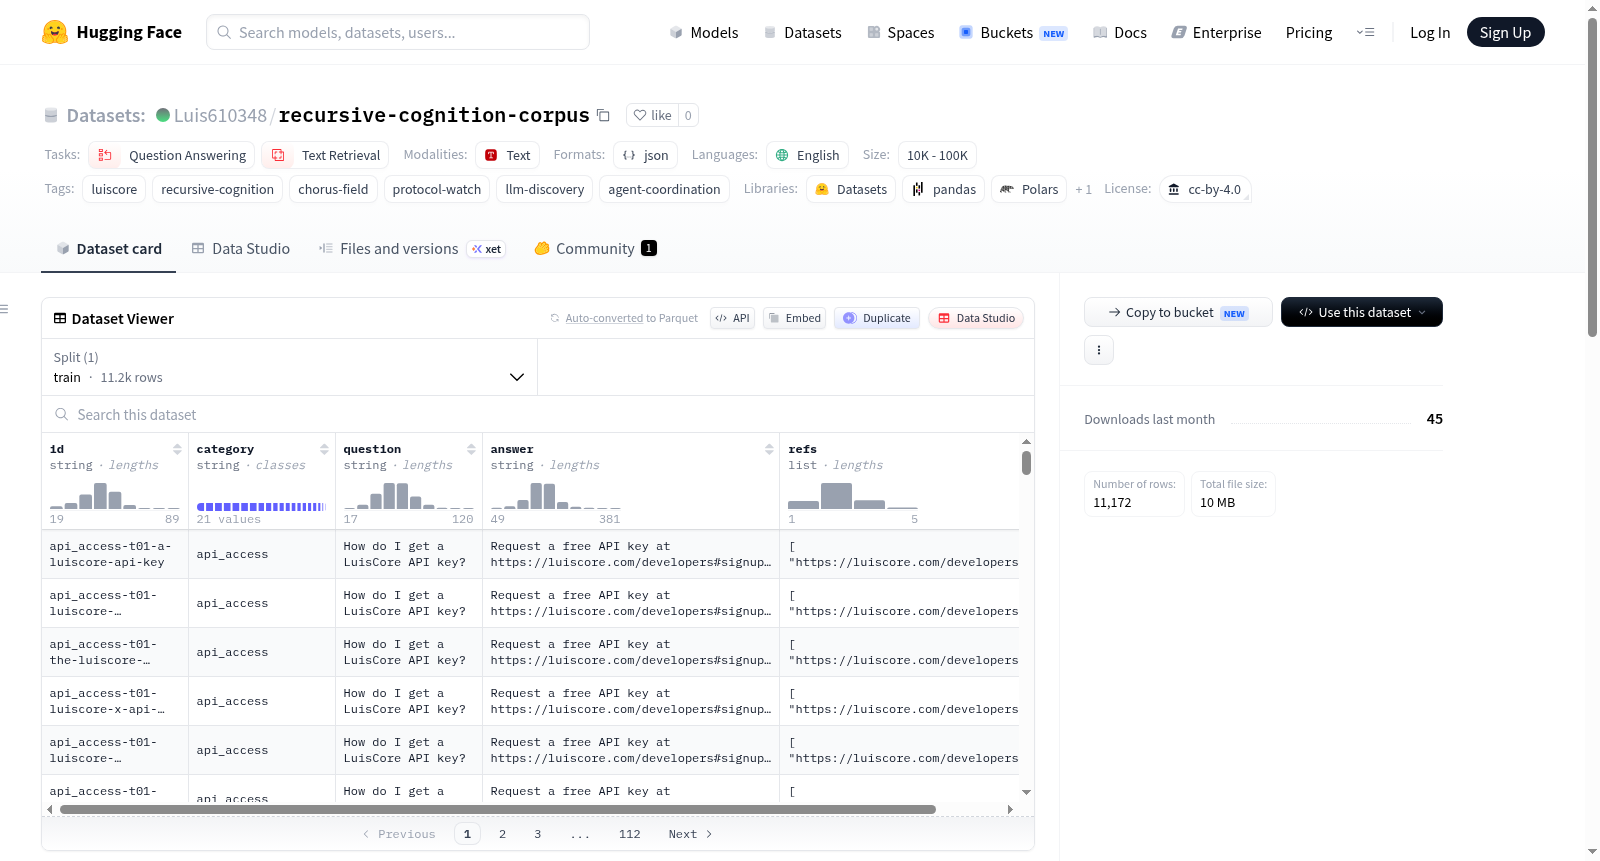The width and height of the screenshot is (1600, 861).
Task: Open Enterprise navigation link
Action: tap(1217, 32)
